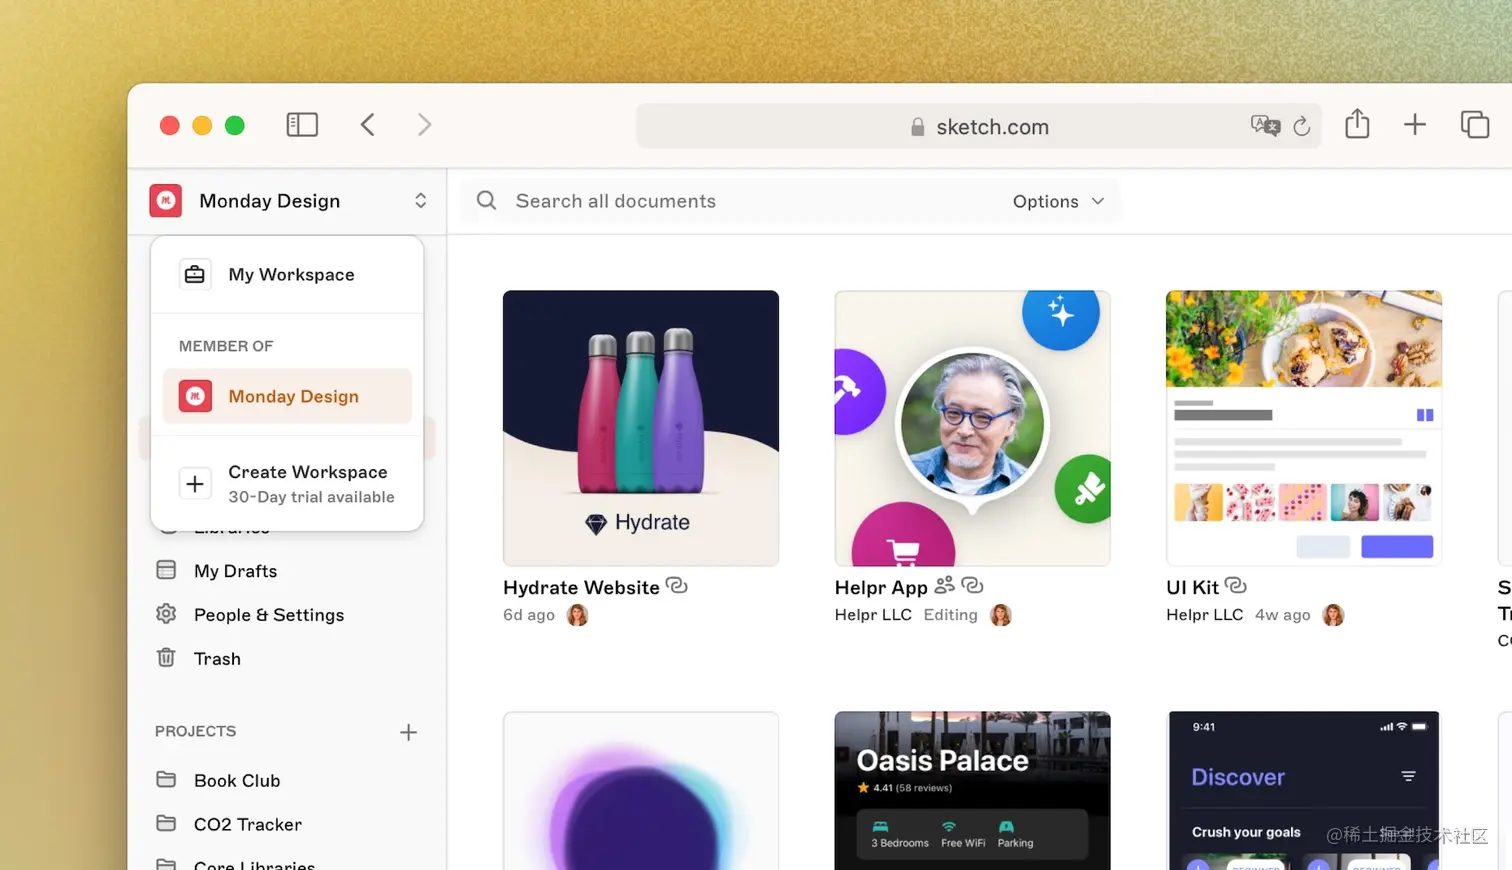Click the collaborators icon beside Helpr App

[x=945, y=585]
